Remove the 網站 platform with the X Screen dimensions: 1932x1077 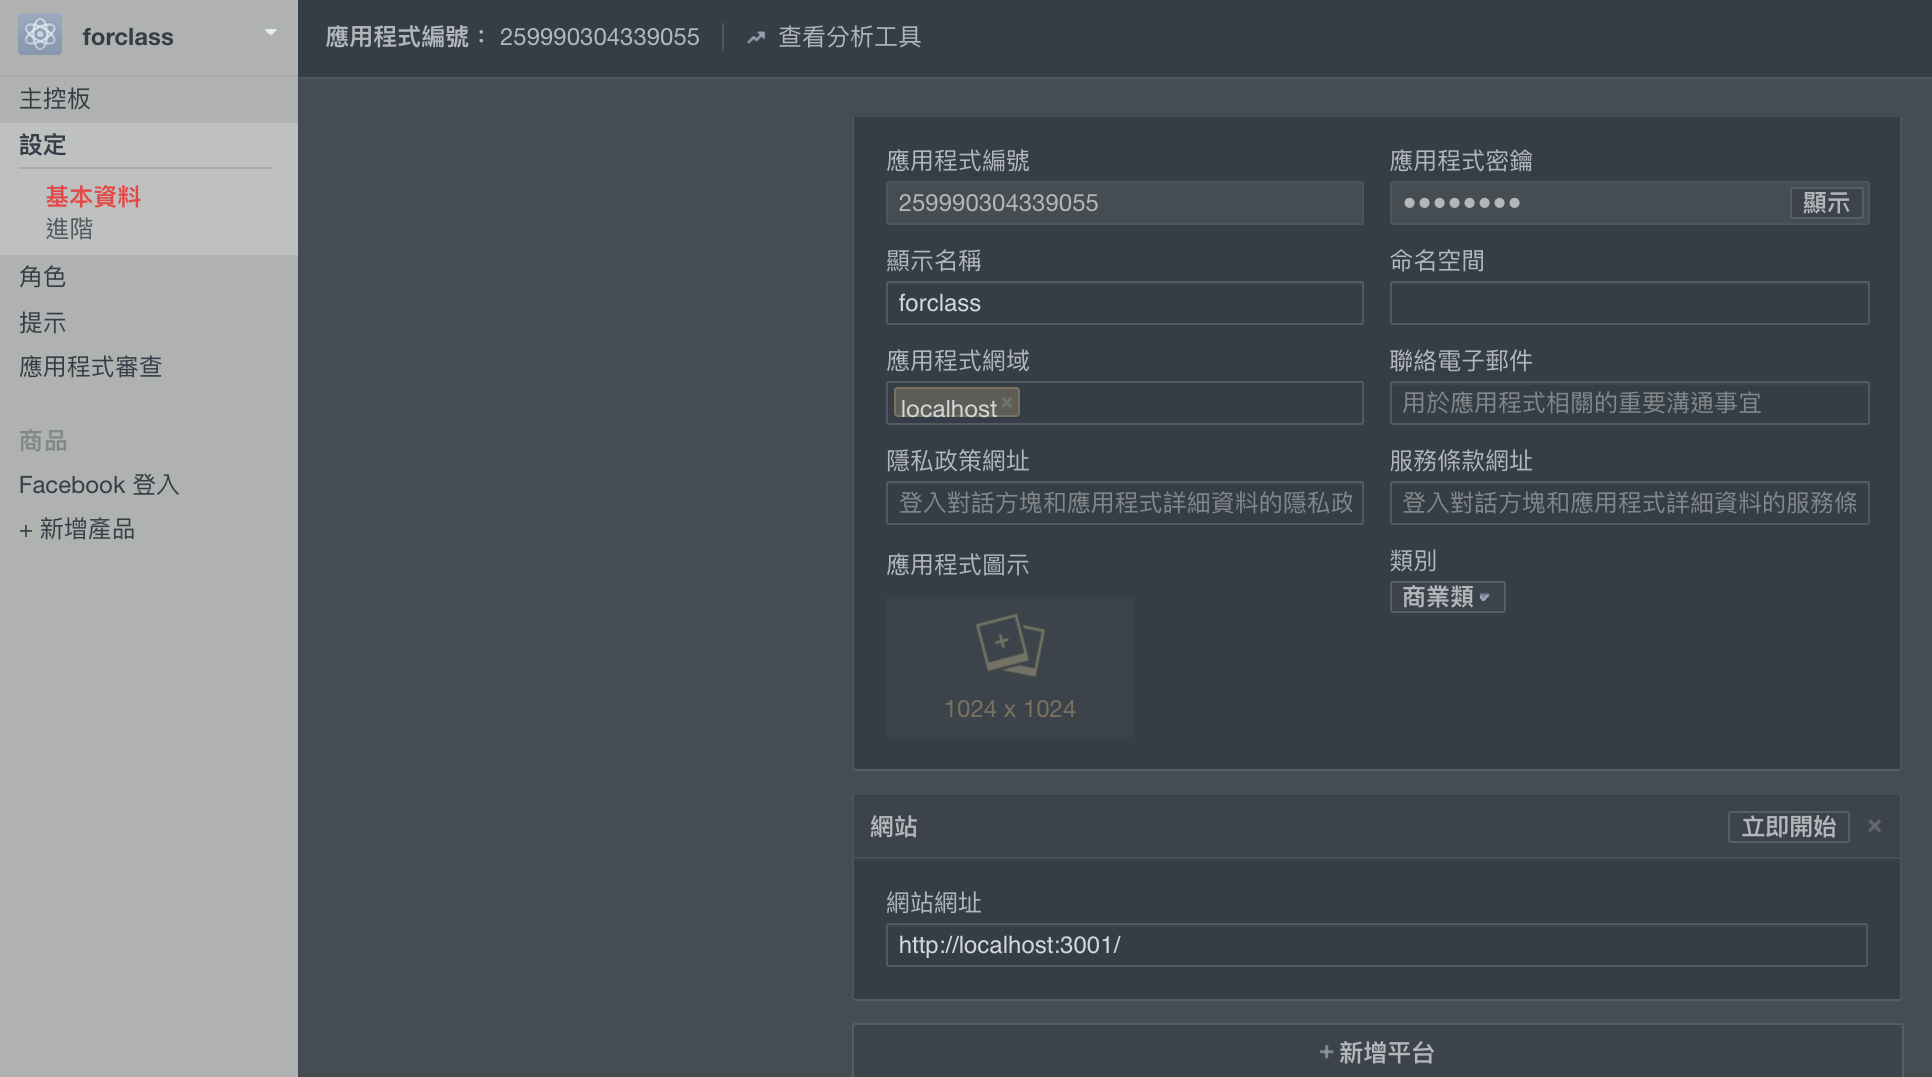click(x=1874, y=826)
